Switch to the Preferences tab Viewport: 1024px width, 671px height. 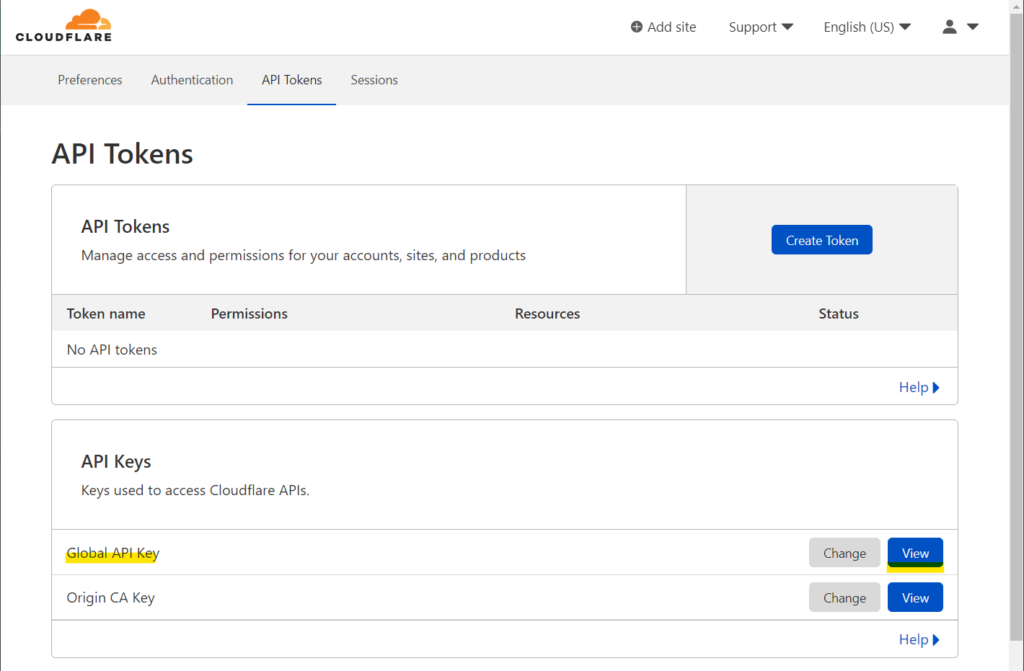[90, 80]
